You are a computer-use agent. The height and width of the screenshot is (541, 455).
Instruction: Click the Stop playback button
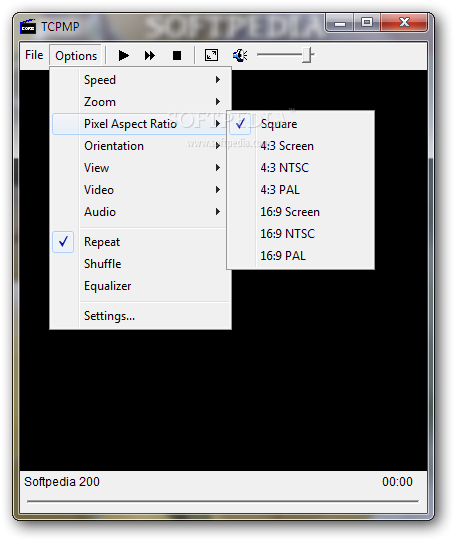177,55
